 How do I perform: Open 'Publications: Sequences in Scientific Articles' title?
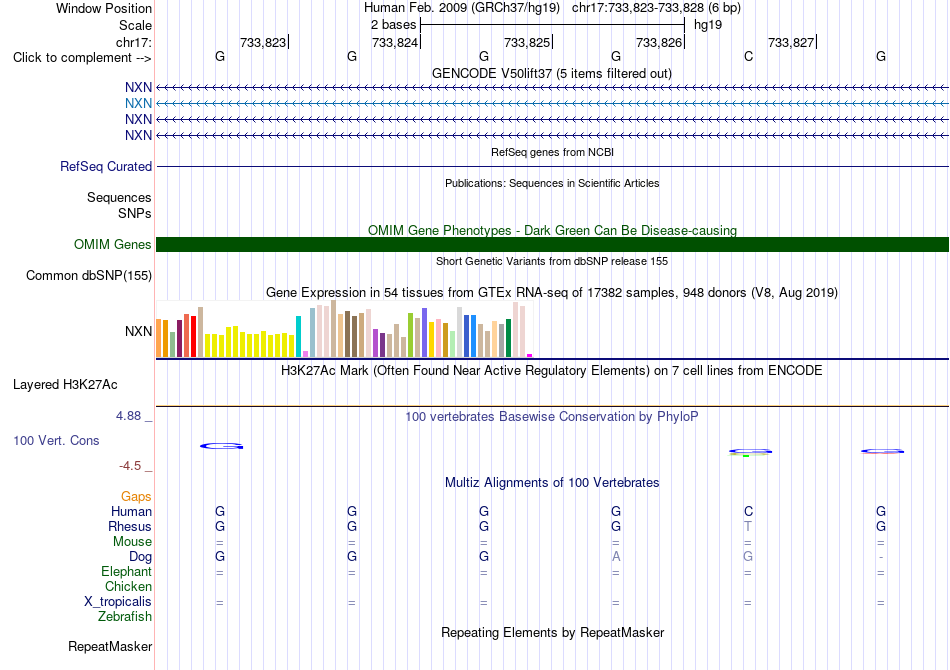[x=552, y=183]
